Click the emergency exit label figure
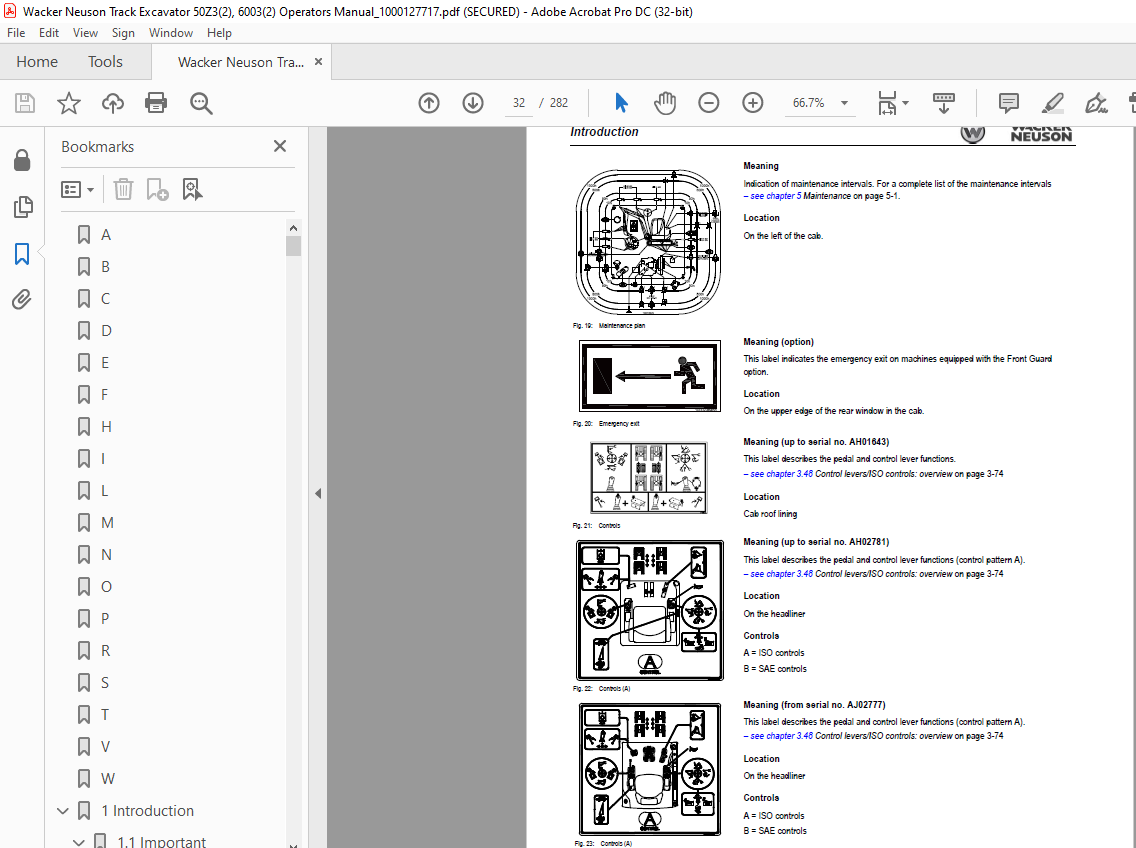Screen dimensions: 1136x848 tap(650, 376)
